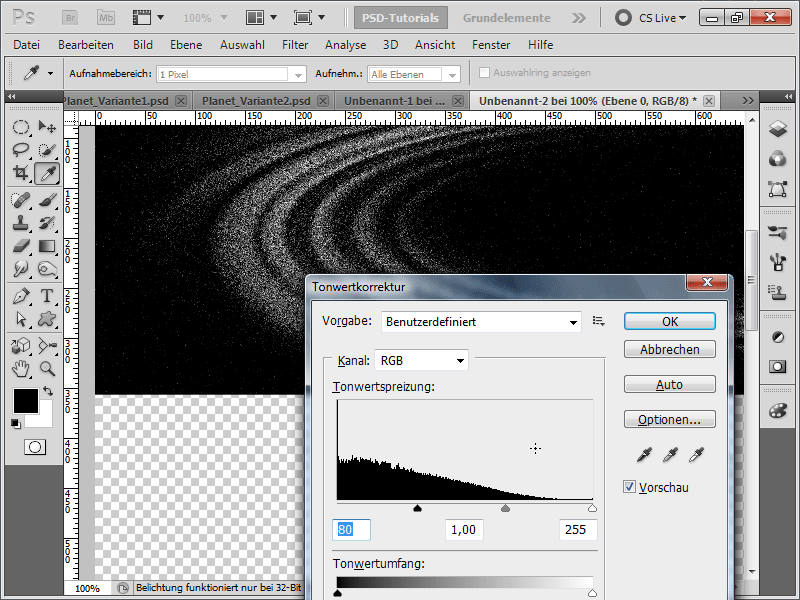Pick the black point eyedropper in Tonwertkorrektur
The width and height of the screenshot is (800, 600).
[644, 454]
